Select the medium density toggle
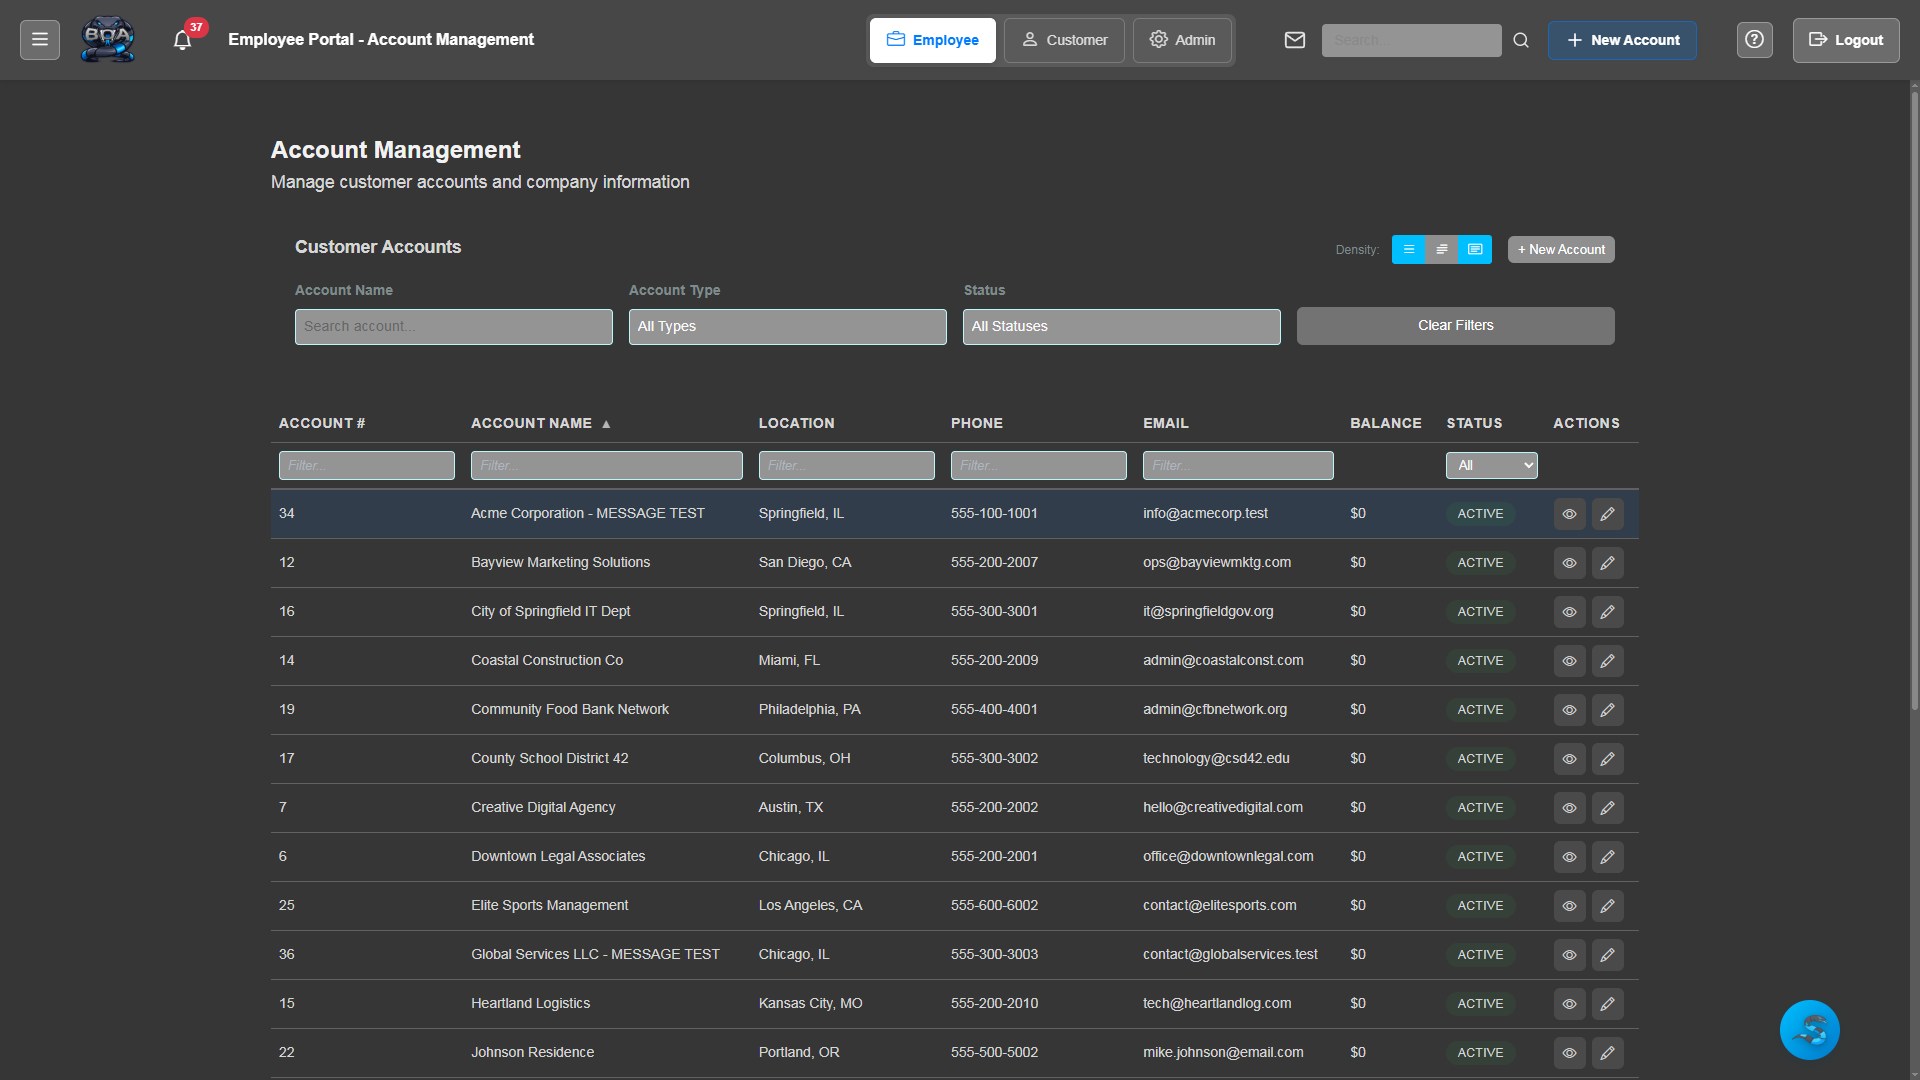The height and width of the screenshot is (1080, 1920). click(1441, 249)
